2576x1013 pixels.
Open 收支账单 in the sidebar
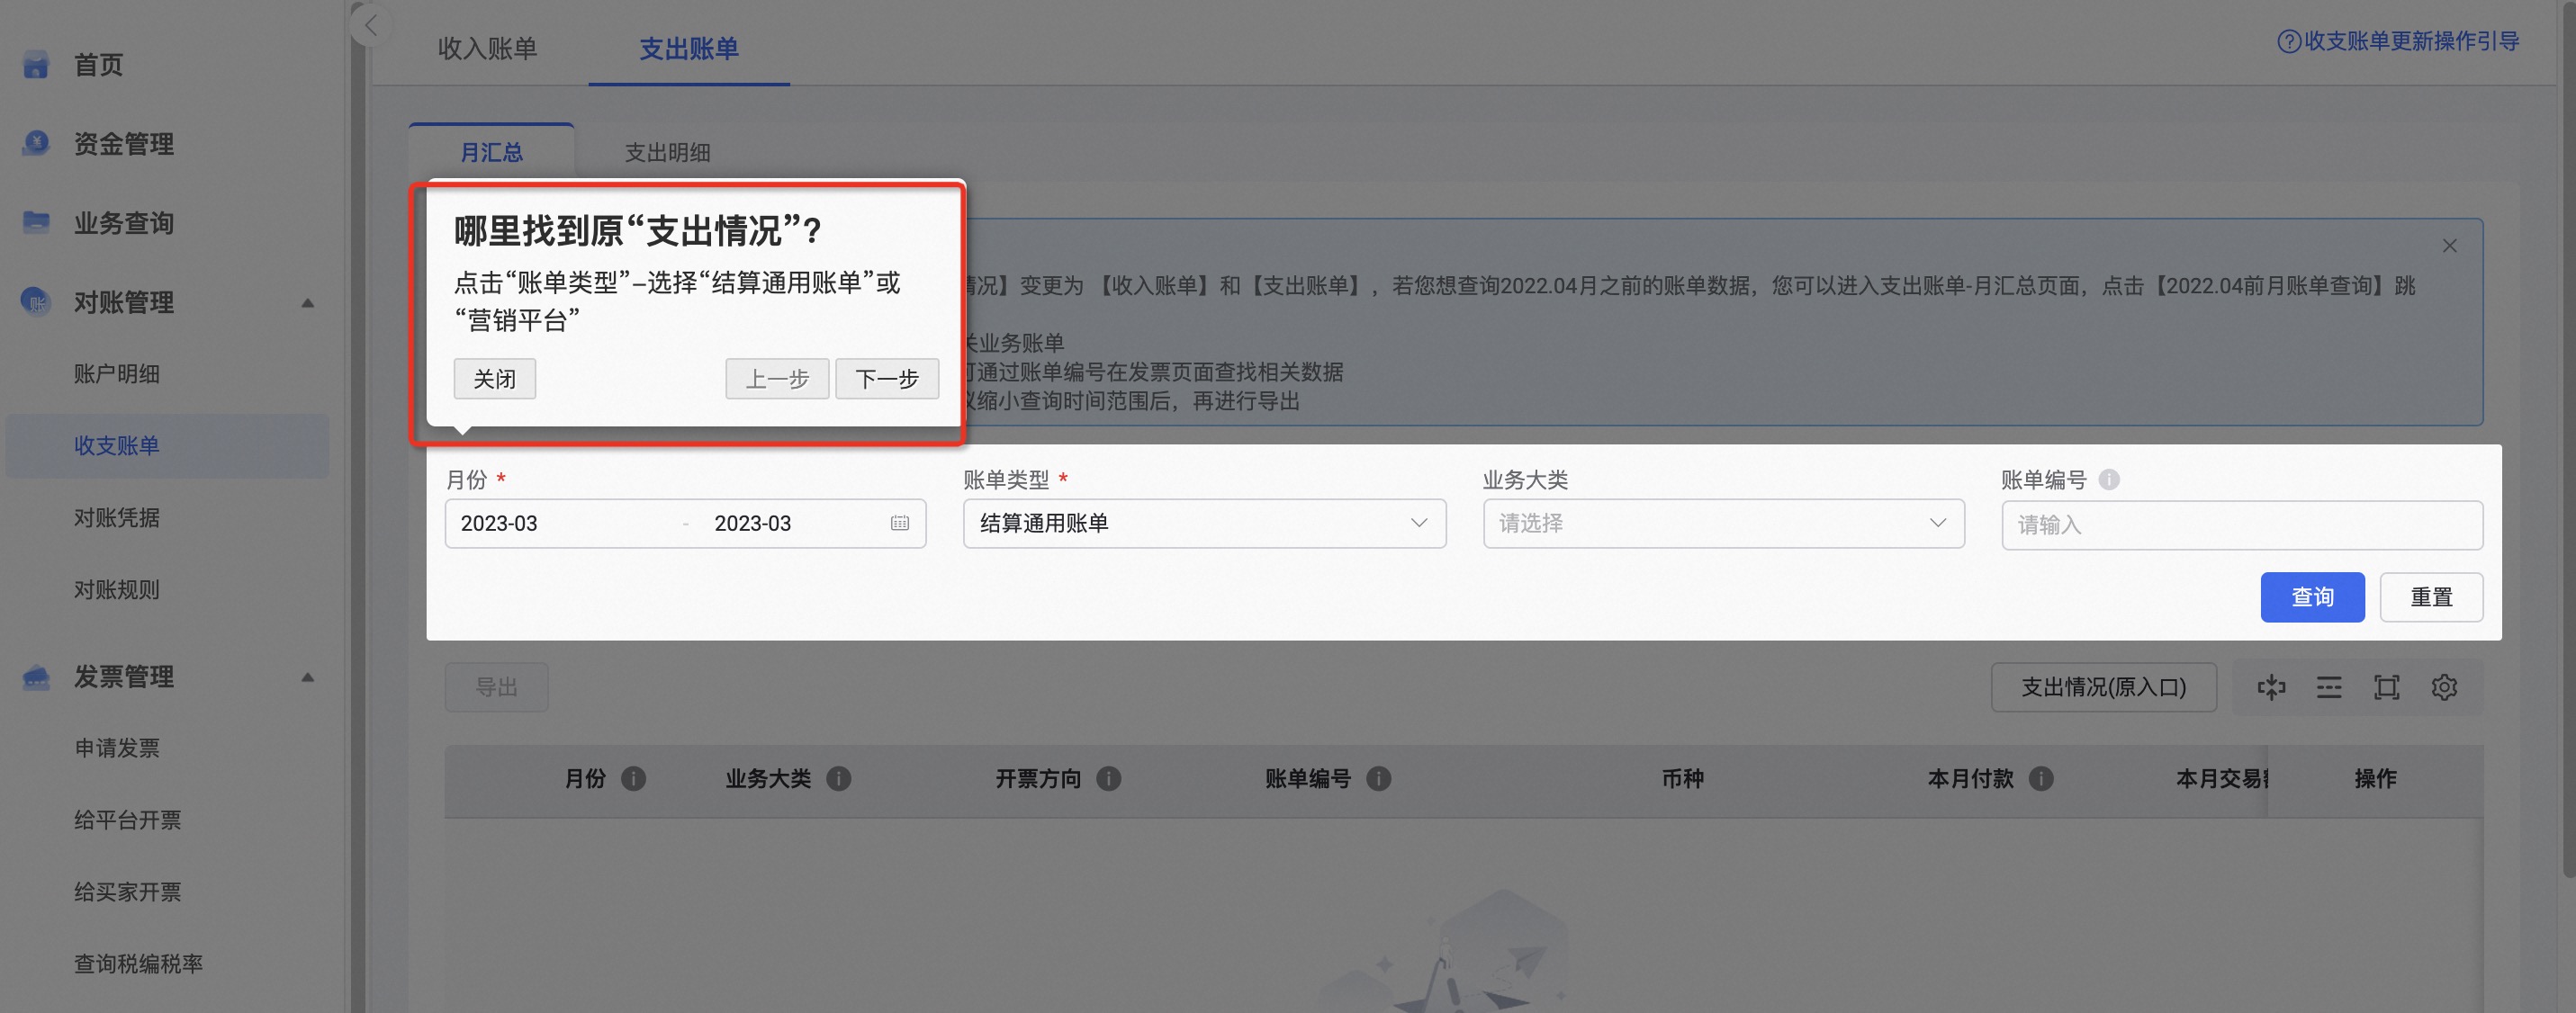coord(167,446)
